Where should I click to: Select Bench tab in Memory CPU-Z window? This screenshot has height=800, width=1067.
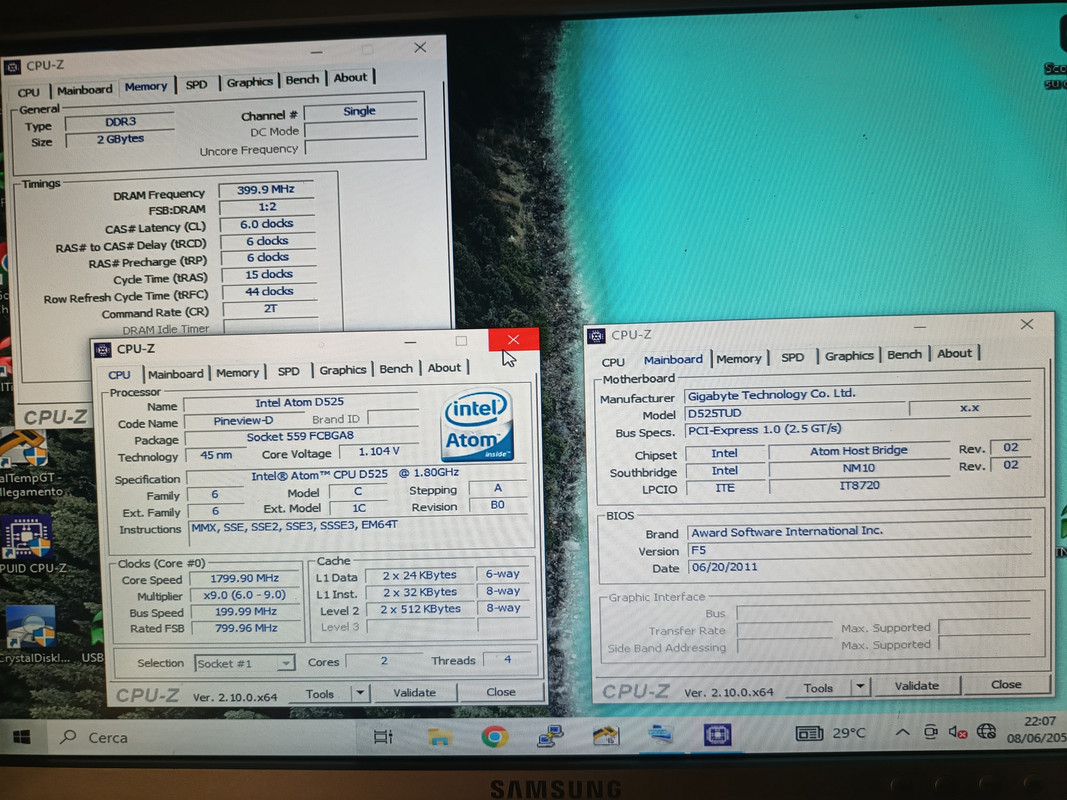pos(302,80)
